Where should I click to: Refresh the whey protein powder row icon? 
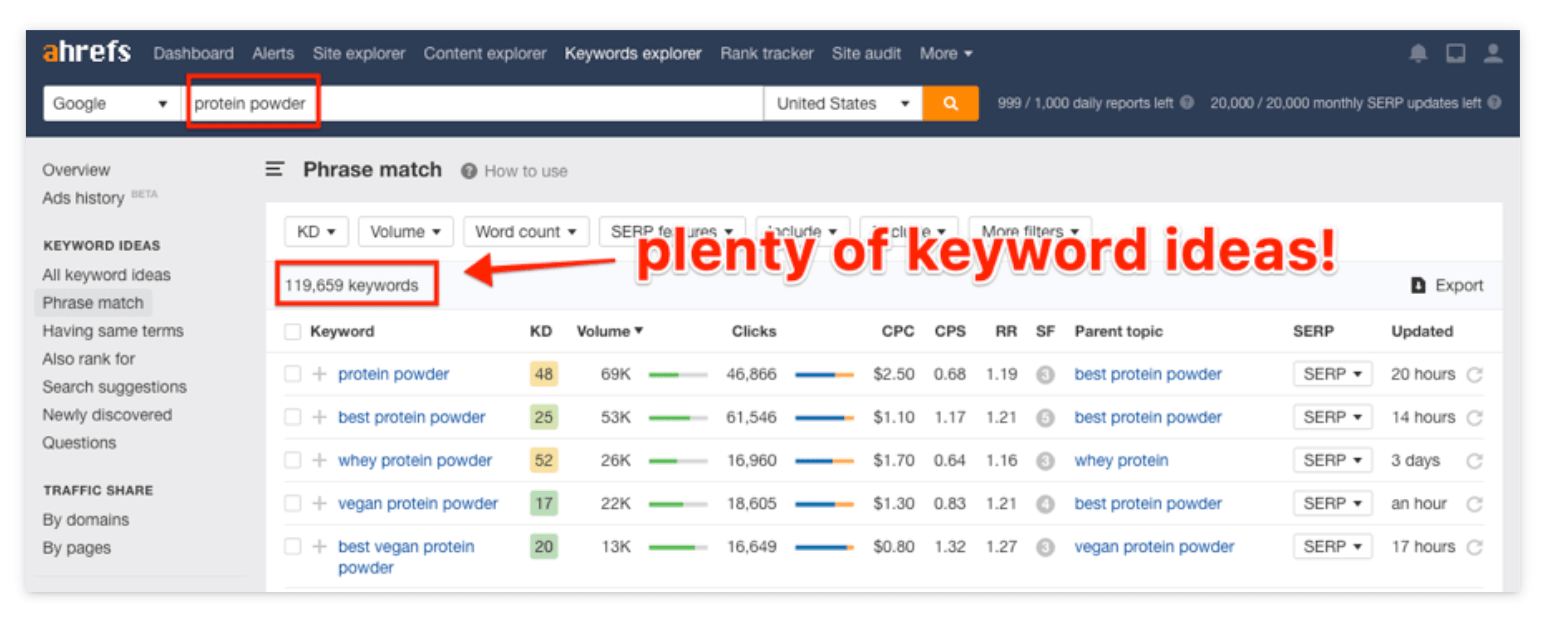pos(1474,461)
